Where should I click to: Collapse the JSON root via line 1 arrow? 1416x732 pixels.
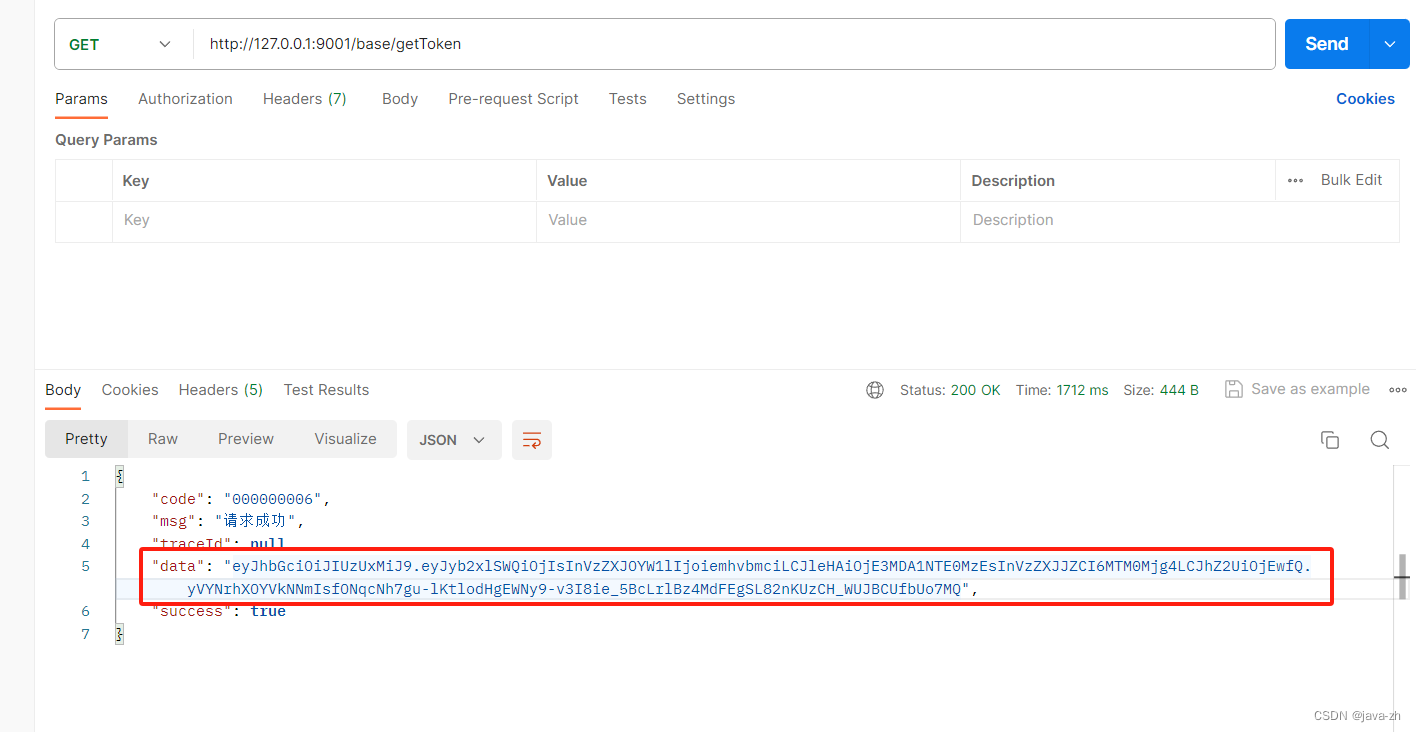click(x=119, y=475)
